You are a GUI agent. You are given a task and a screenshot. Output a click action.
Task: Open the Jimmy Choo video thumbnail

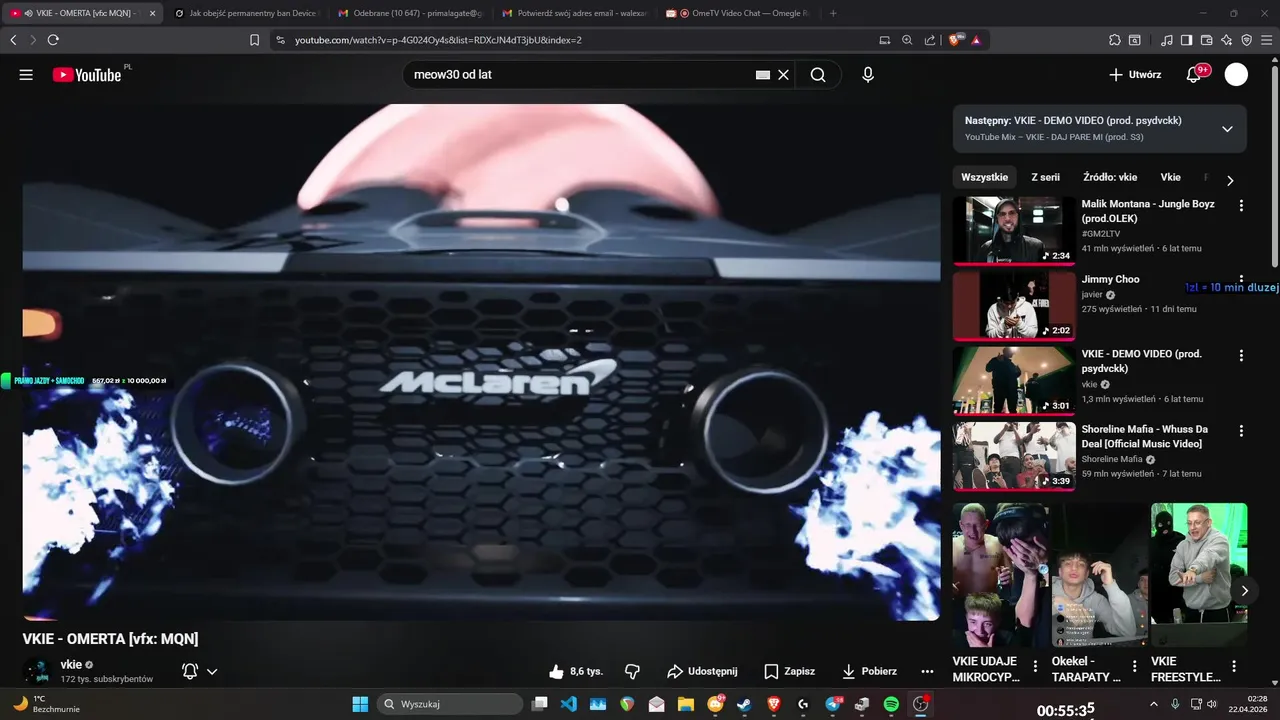click(x=1013, y=306)
